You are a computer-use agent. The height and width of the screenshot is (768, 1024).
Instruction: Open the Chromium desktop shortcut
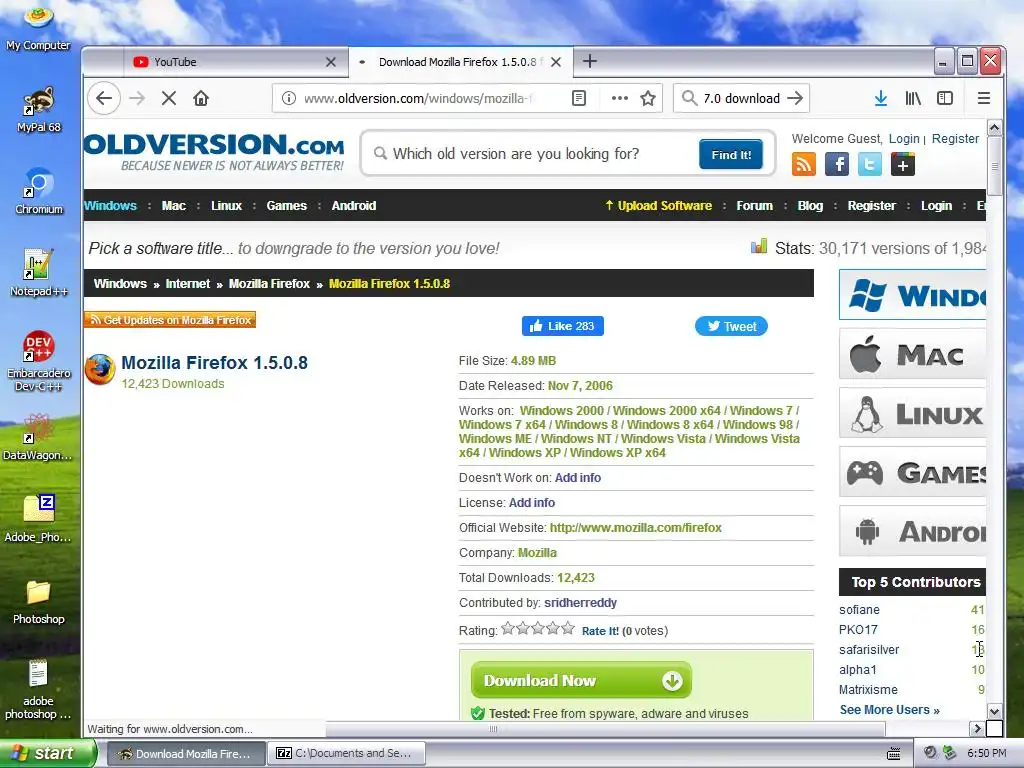(x=39, y=191)
